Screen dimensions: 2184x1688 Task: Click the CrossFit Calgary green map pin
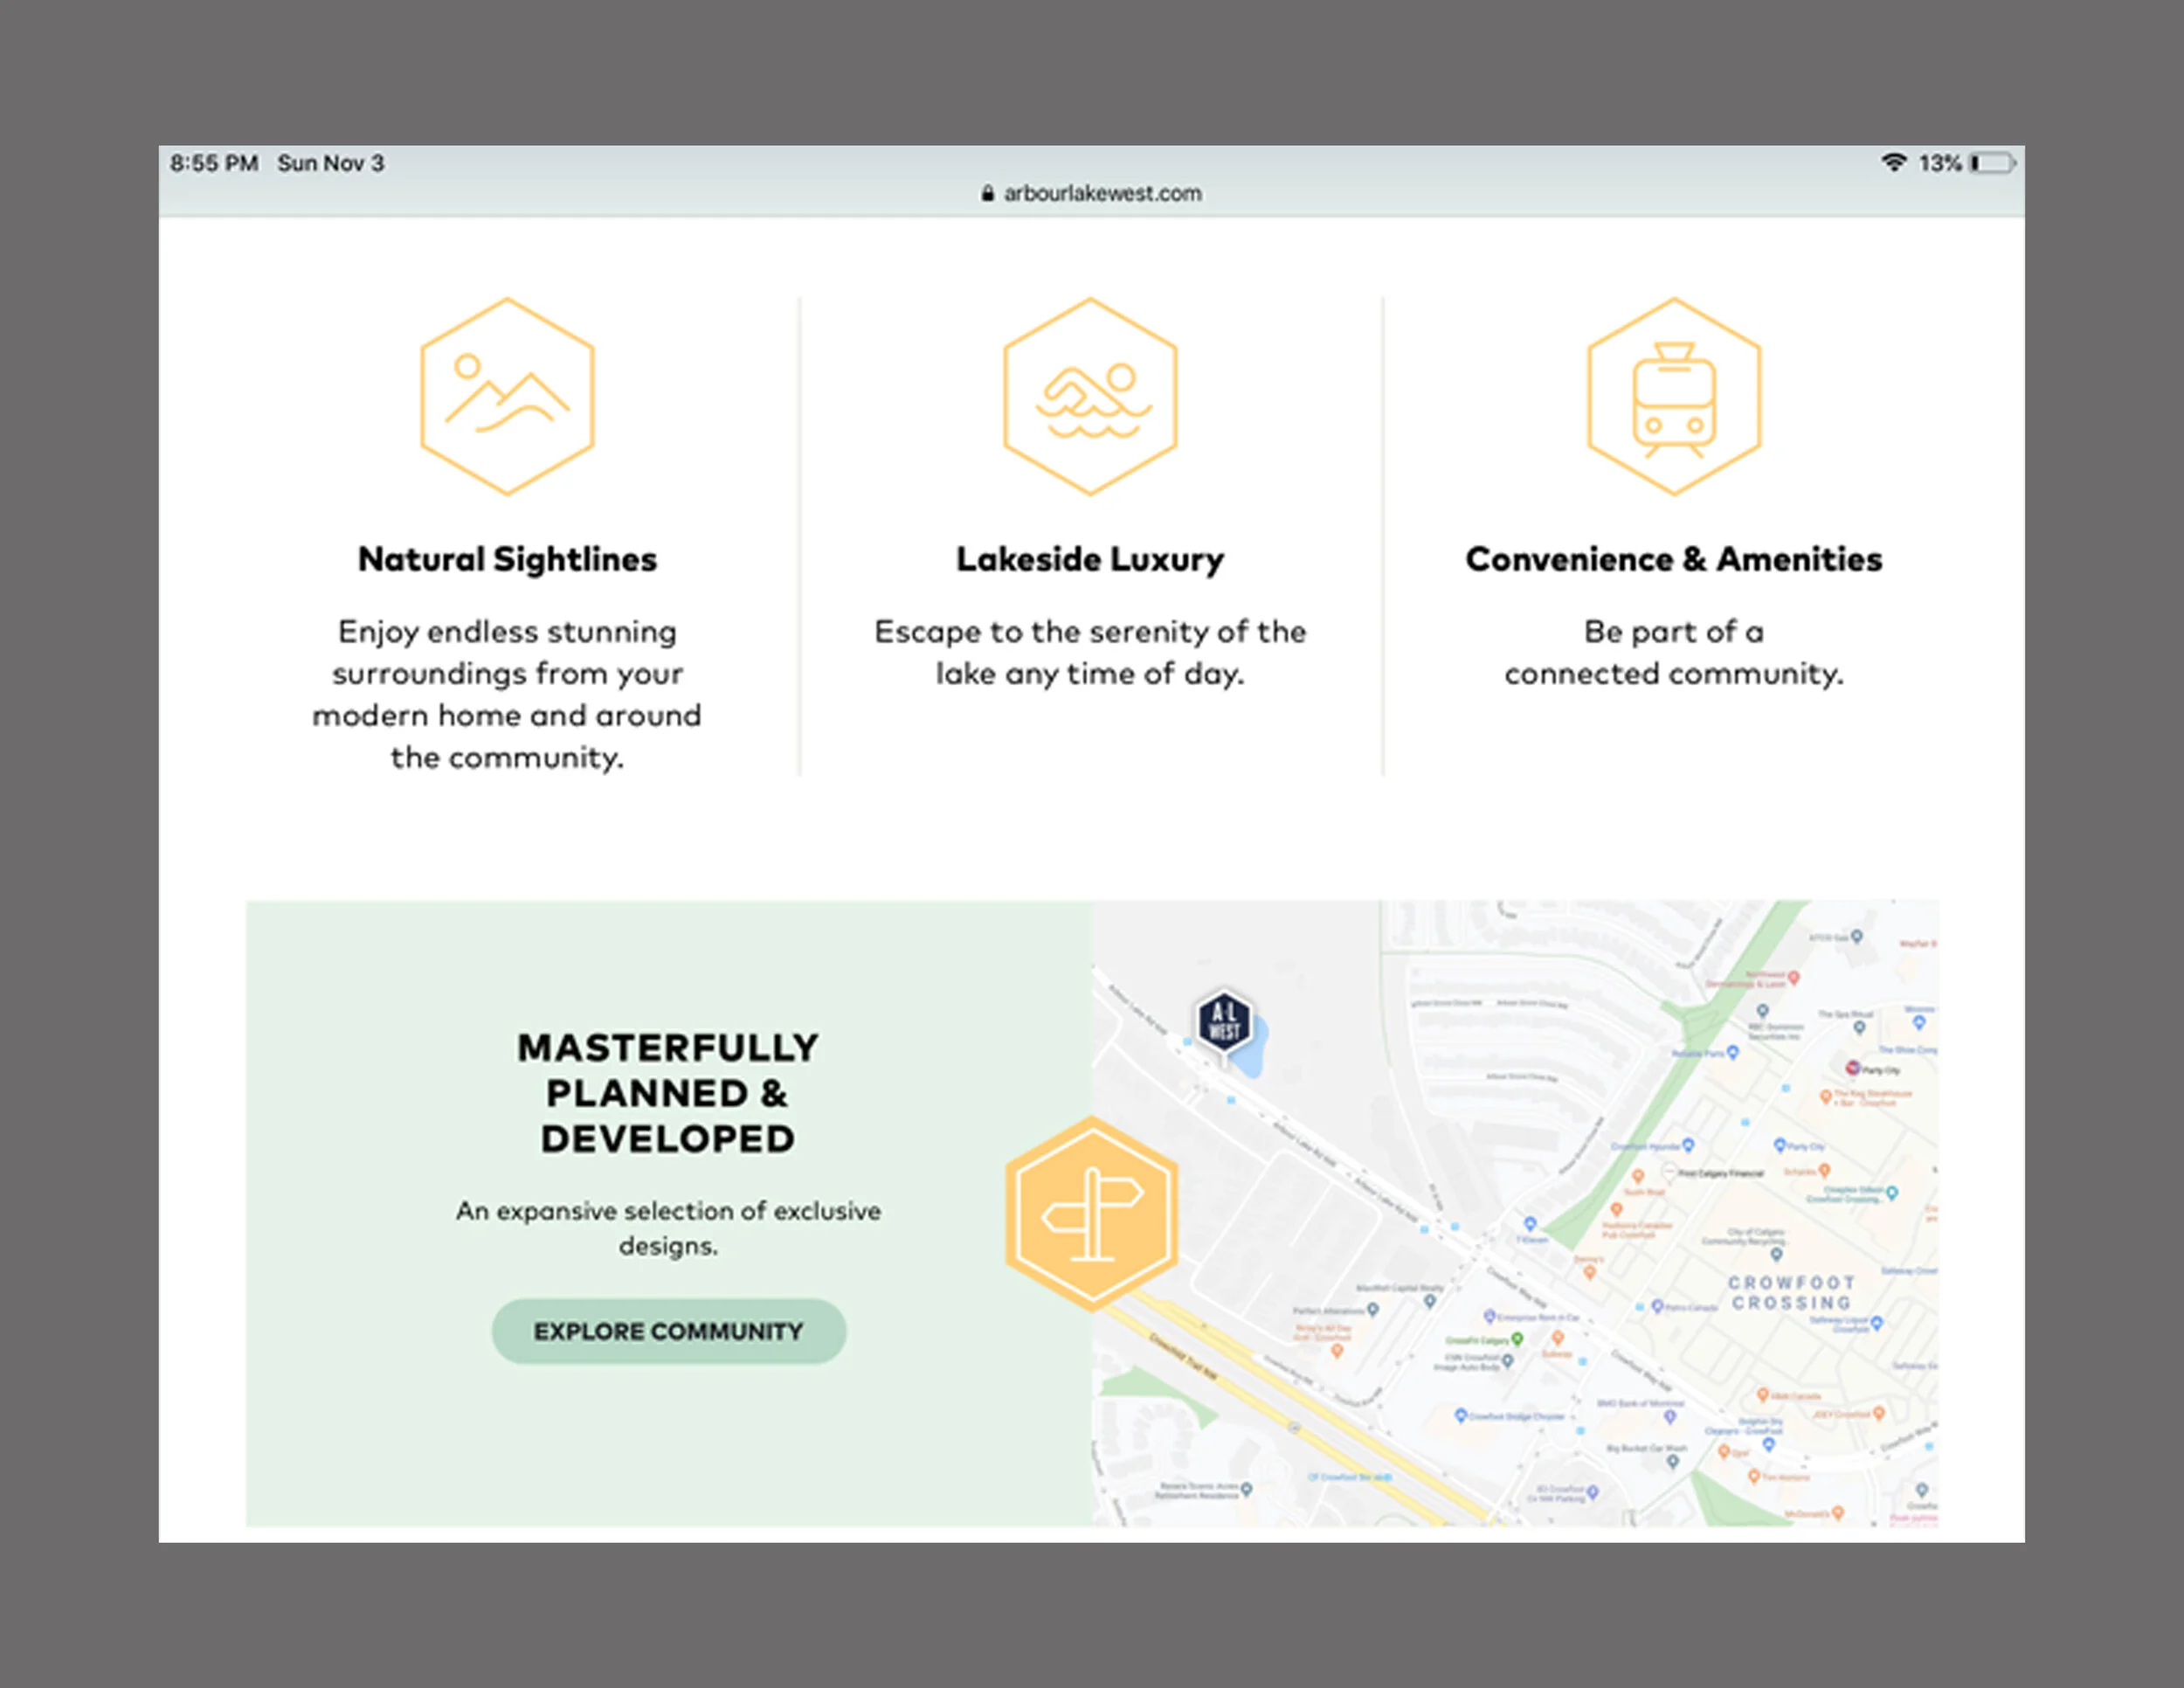point(1517,1339)
